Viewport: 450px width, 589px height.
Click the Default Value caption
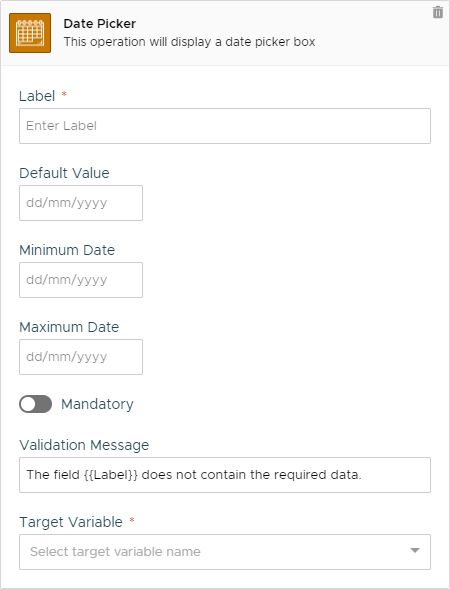coord(64,173)
